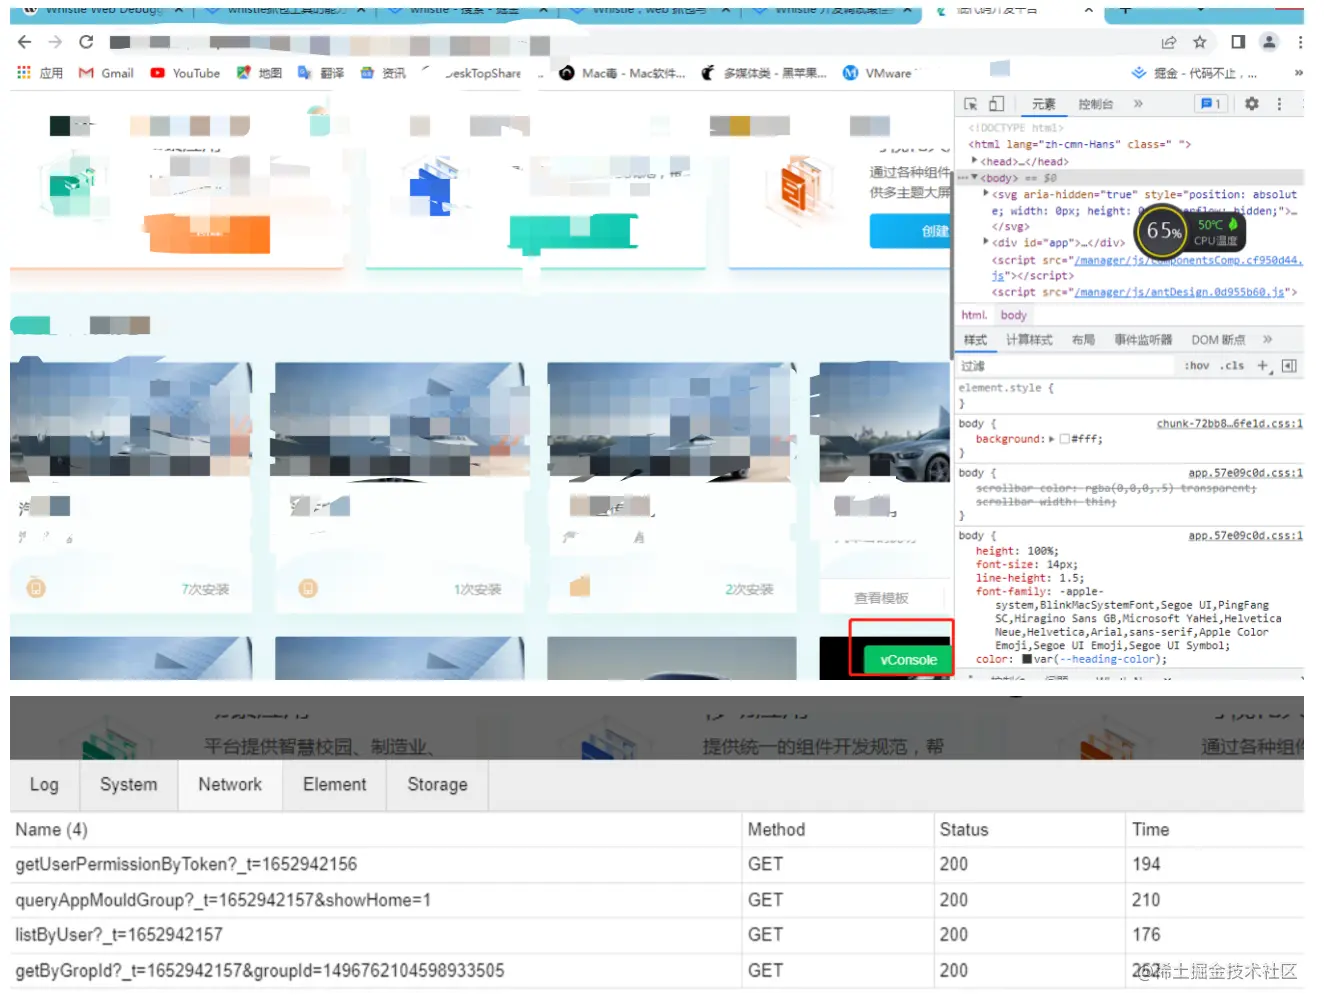Switch to the 布局 Layout tab

pos(1083,340)
